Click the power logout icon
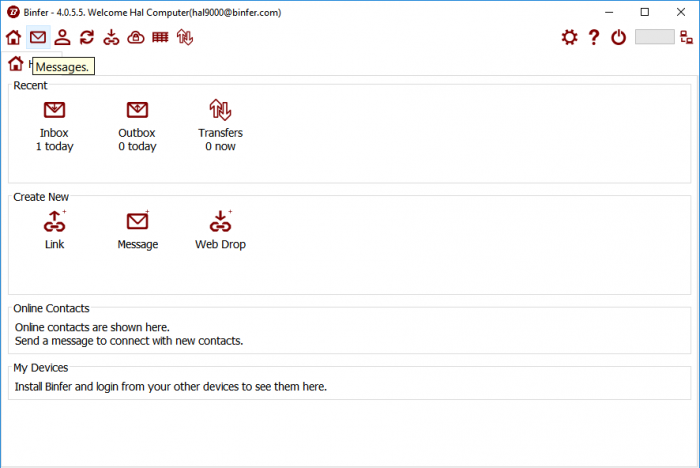 (x=618, y=38)
